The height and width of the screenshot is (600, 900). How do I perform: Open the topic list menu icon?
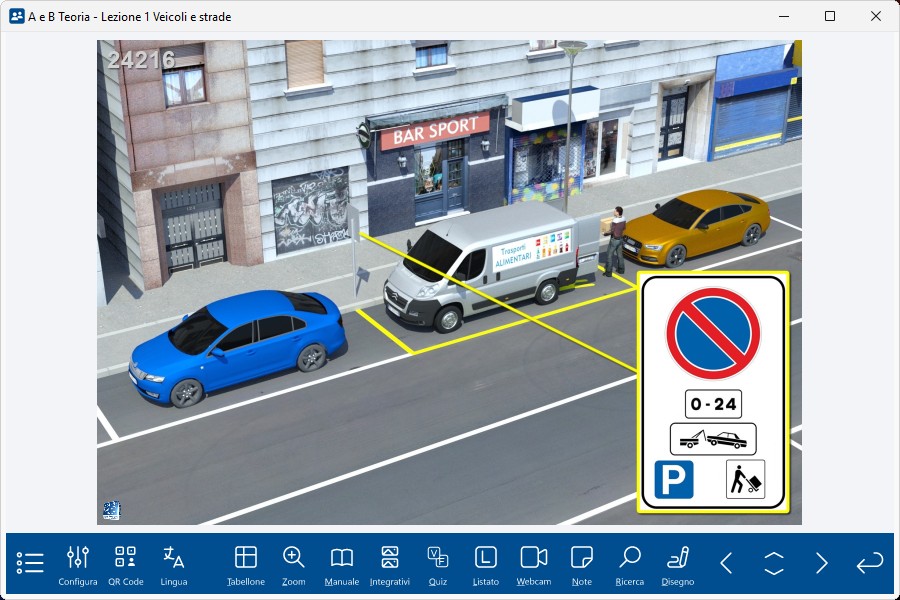click(x=30, y=563)
